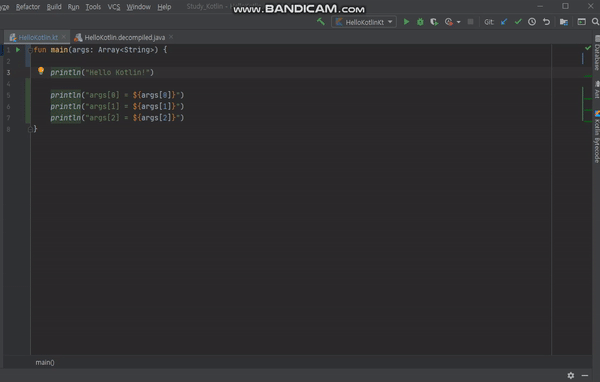Open the Help menu

tap(164, 7)
